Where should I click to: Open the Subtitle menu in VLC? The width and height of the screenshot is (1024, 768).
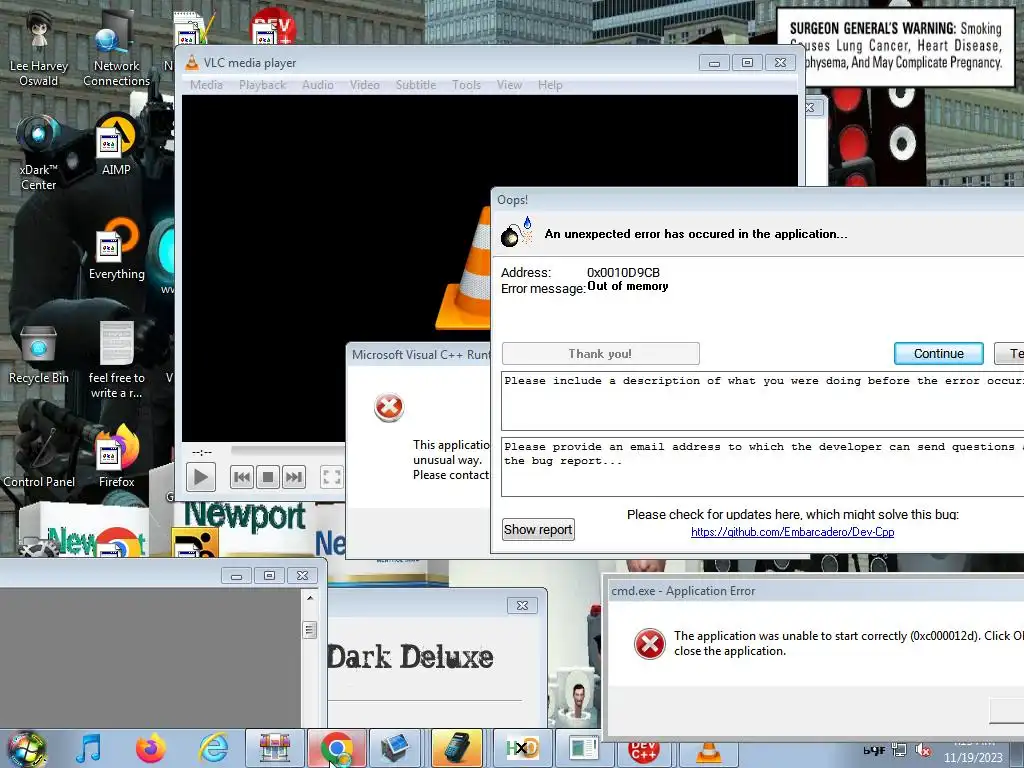(415, 85)
